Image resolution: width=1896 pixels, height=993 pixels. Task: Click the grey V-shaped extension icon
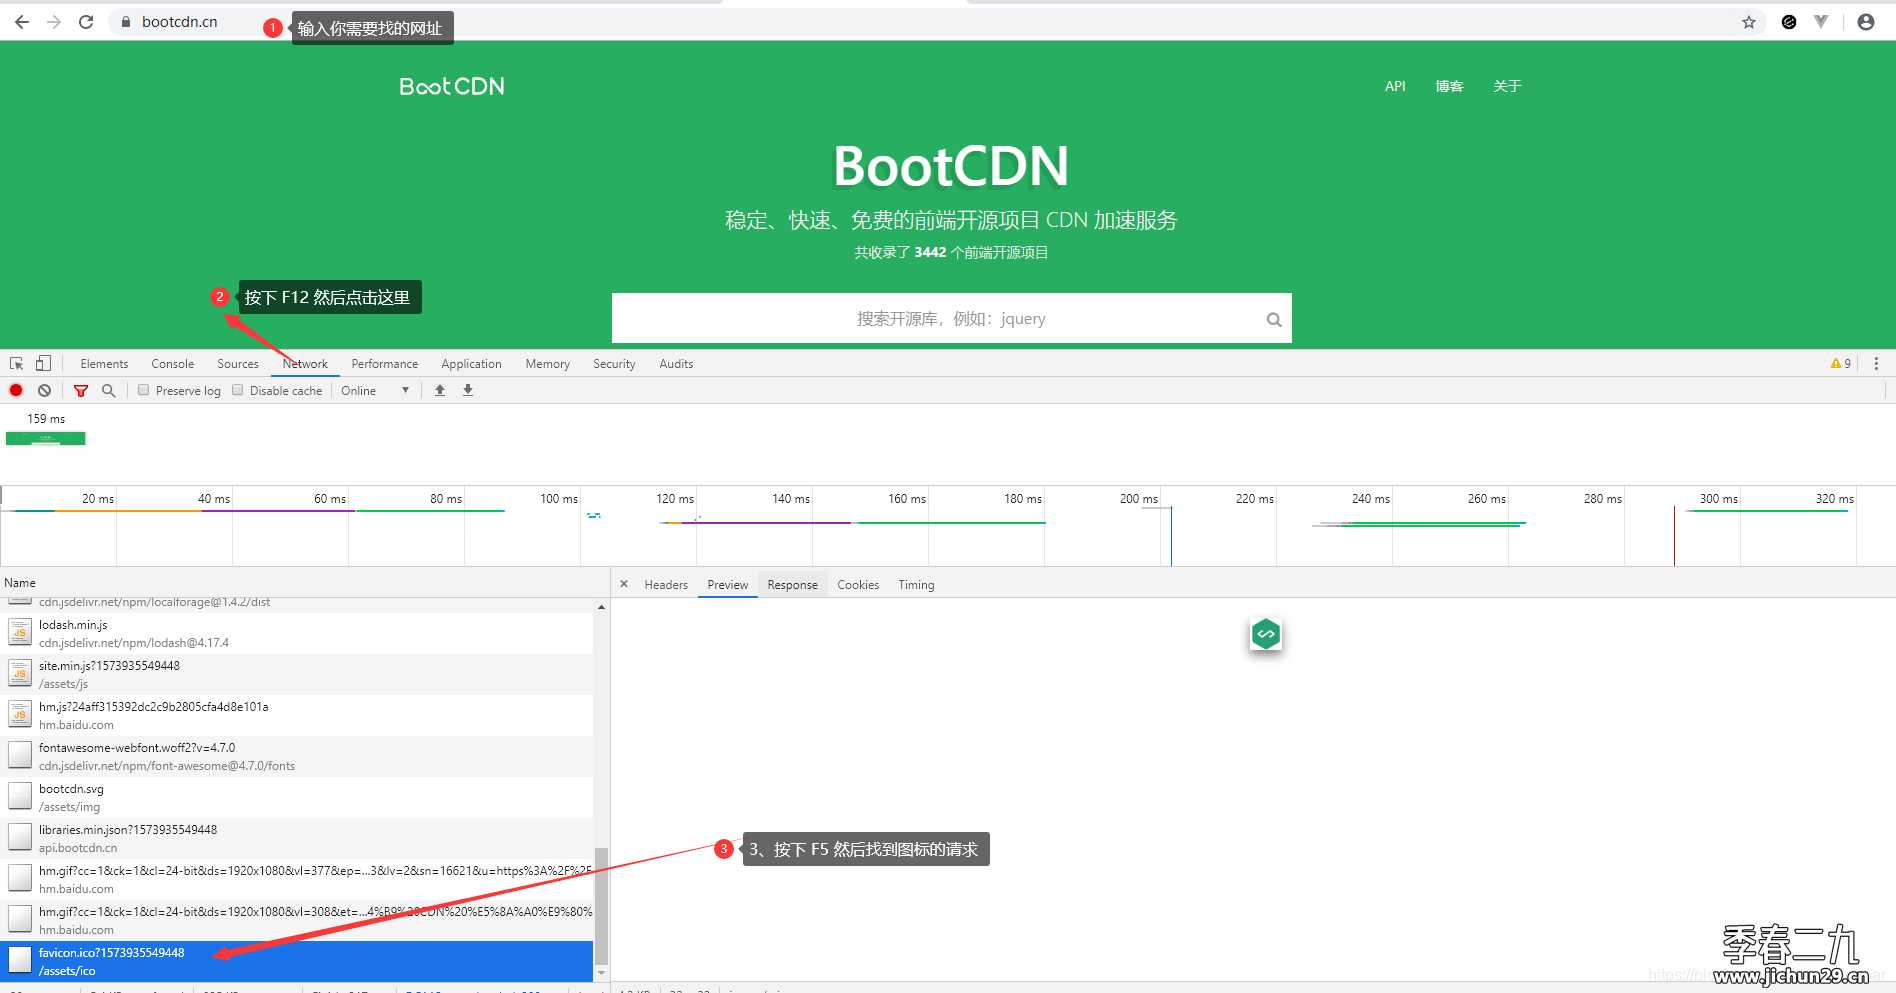1821,22
